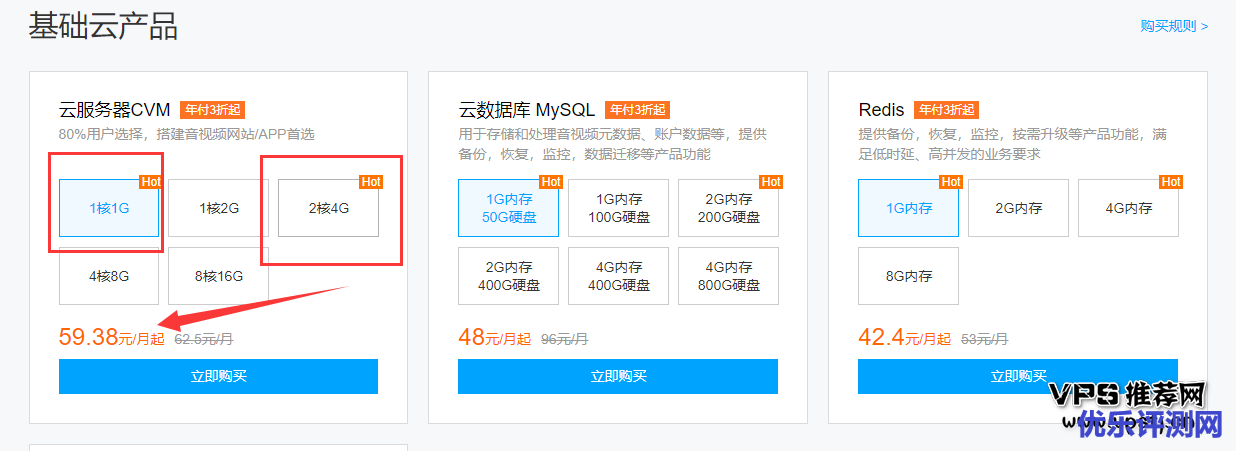1236x451 pixels.
Task: Click the Redis card title
Action: [881, 110]
